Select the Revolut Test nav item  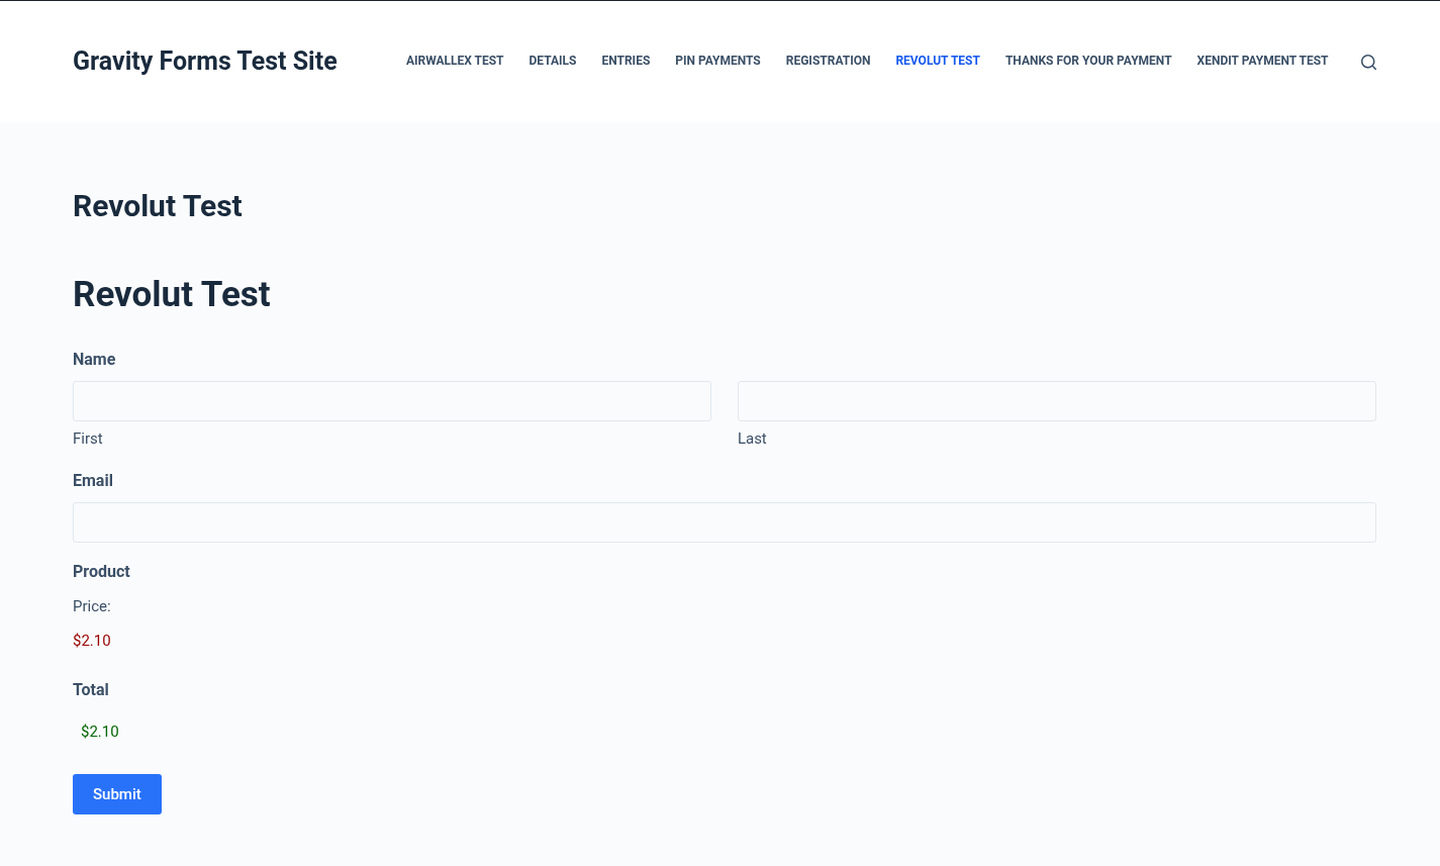[x=938, y=61]
